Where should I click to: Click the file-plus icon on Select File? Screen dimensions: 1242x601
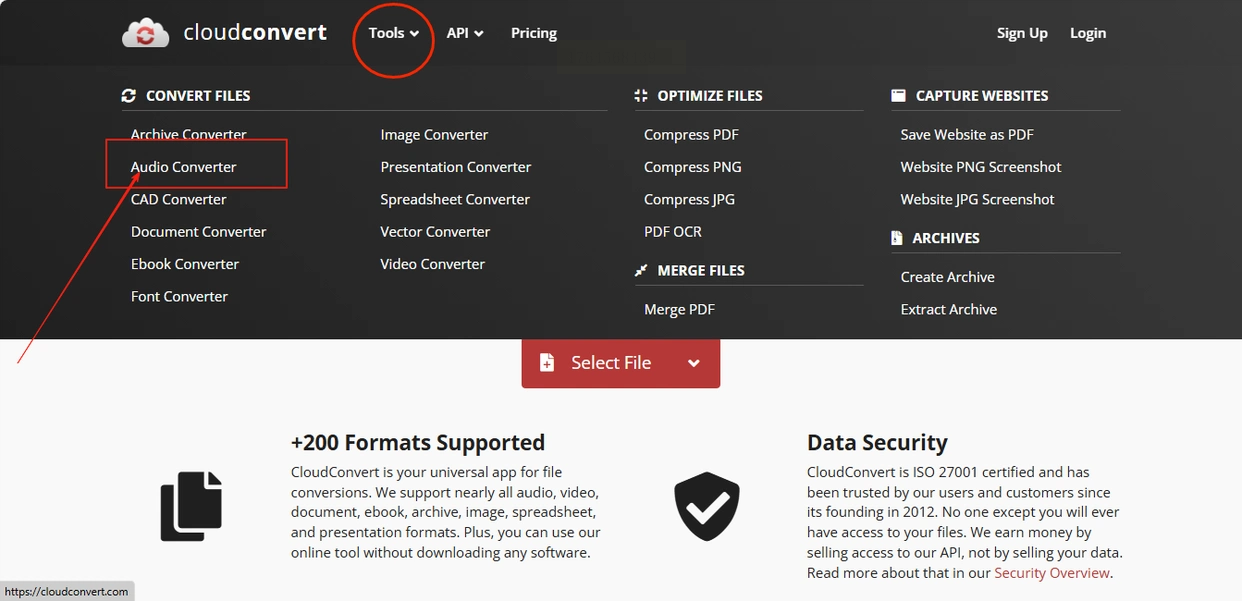click(547, 363)
